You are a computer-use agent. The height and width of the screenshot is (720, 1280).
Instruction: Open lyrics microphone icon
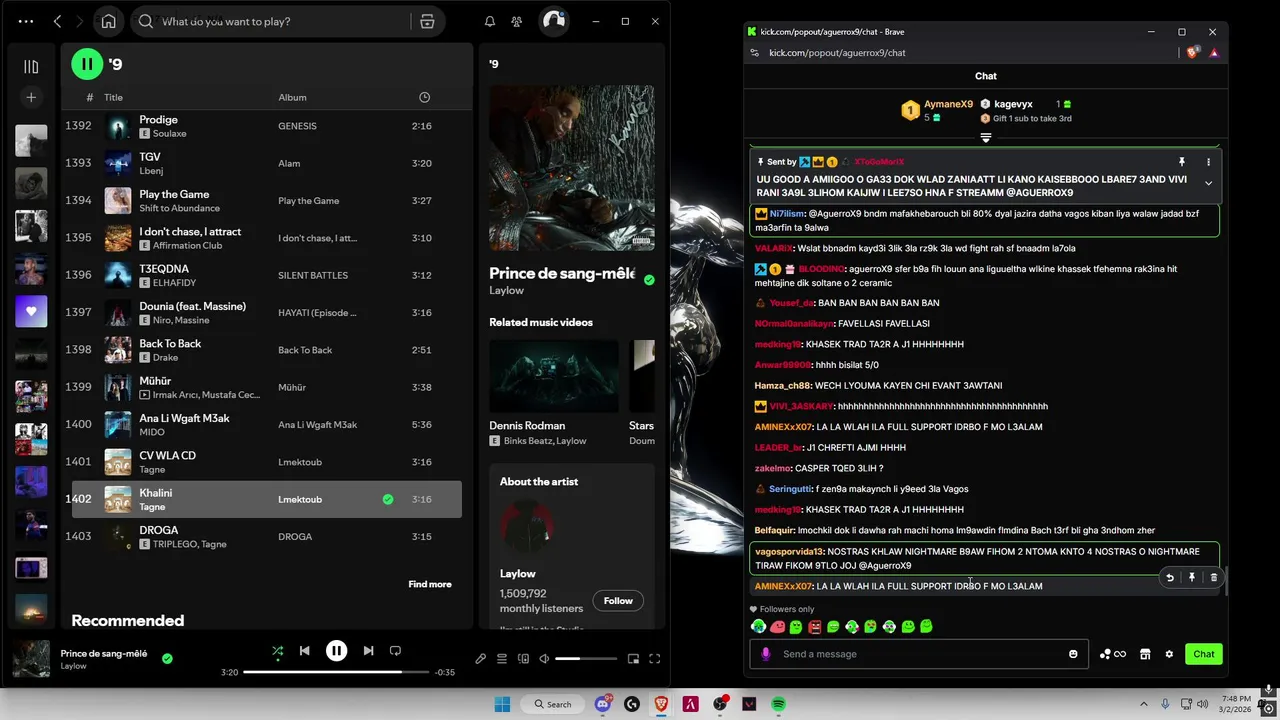(480, 659)
